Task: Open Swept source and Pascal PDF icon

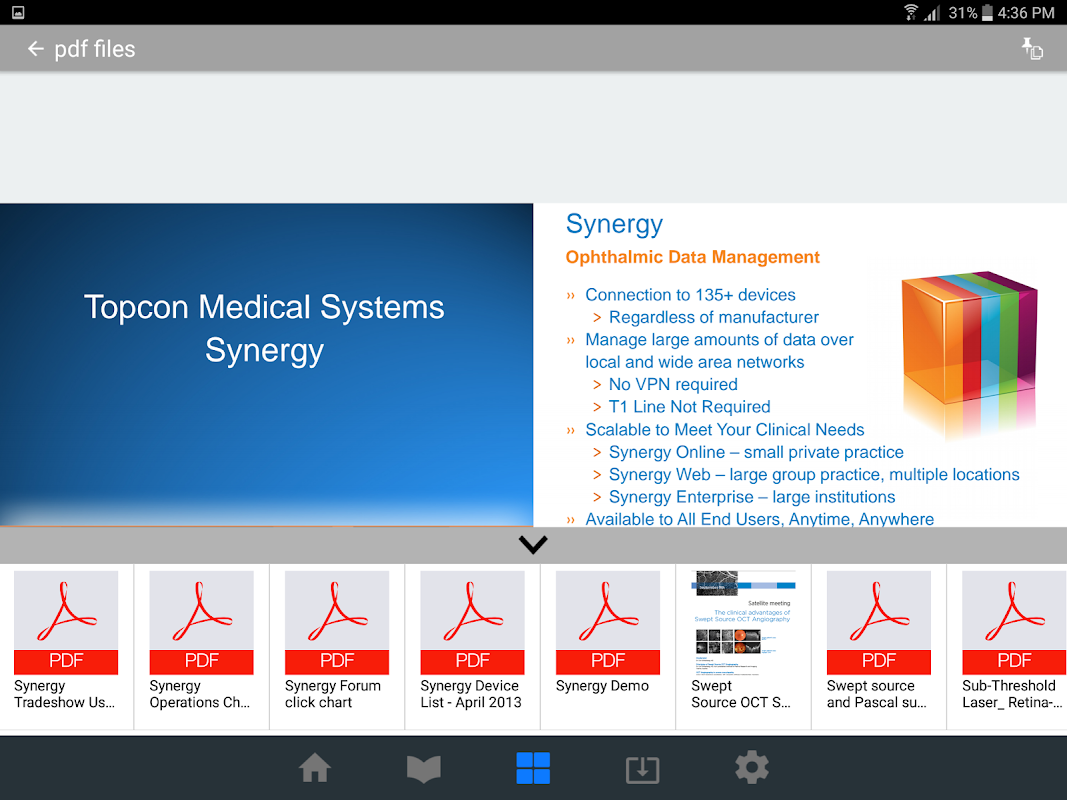Action: (x=879, y=622)
